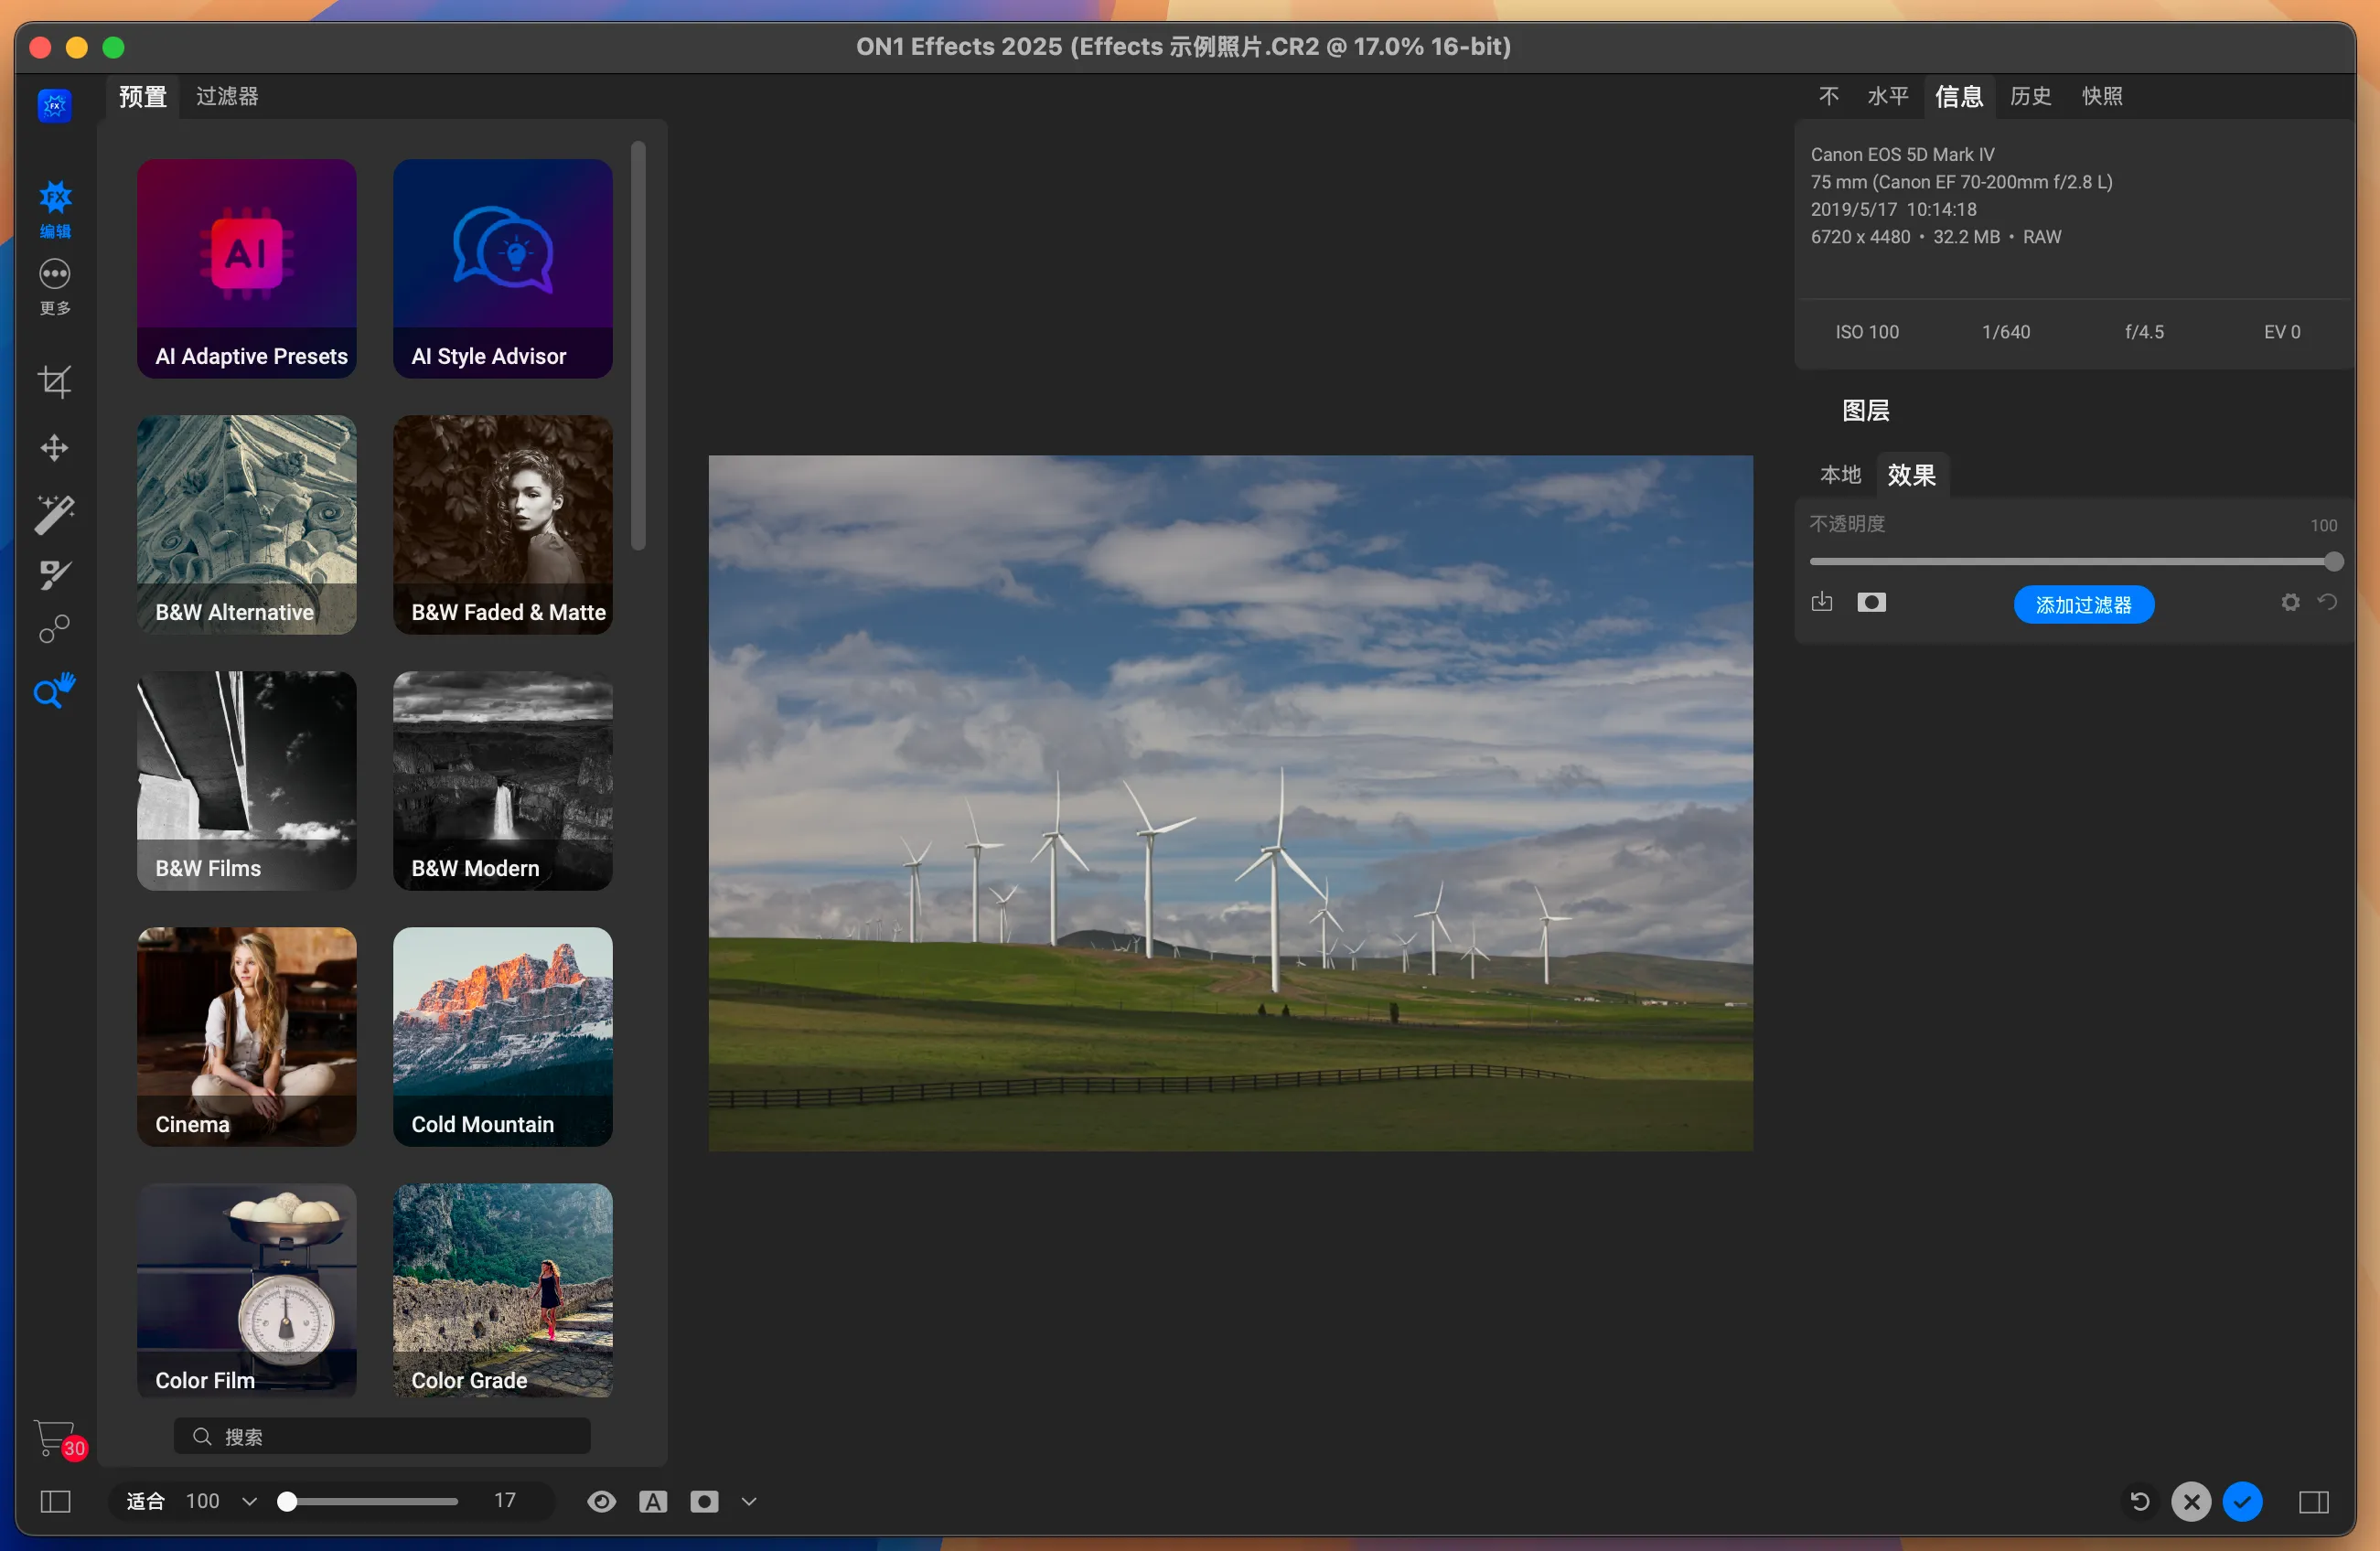This screenshot has height=1551, width=2380.
Task: Expand the zoom level 100 dropdown
Action: (249, 1501)
